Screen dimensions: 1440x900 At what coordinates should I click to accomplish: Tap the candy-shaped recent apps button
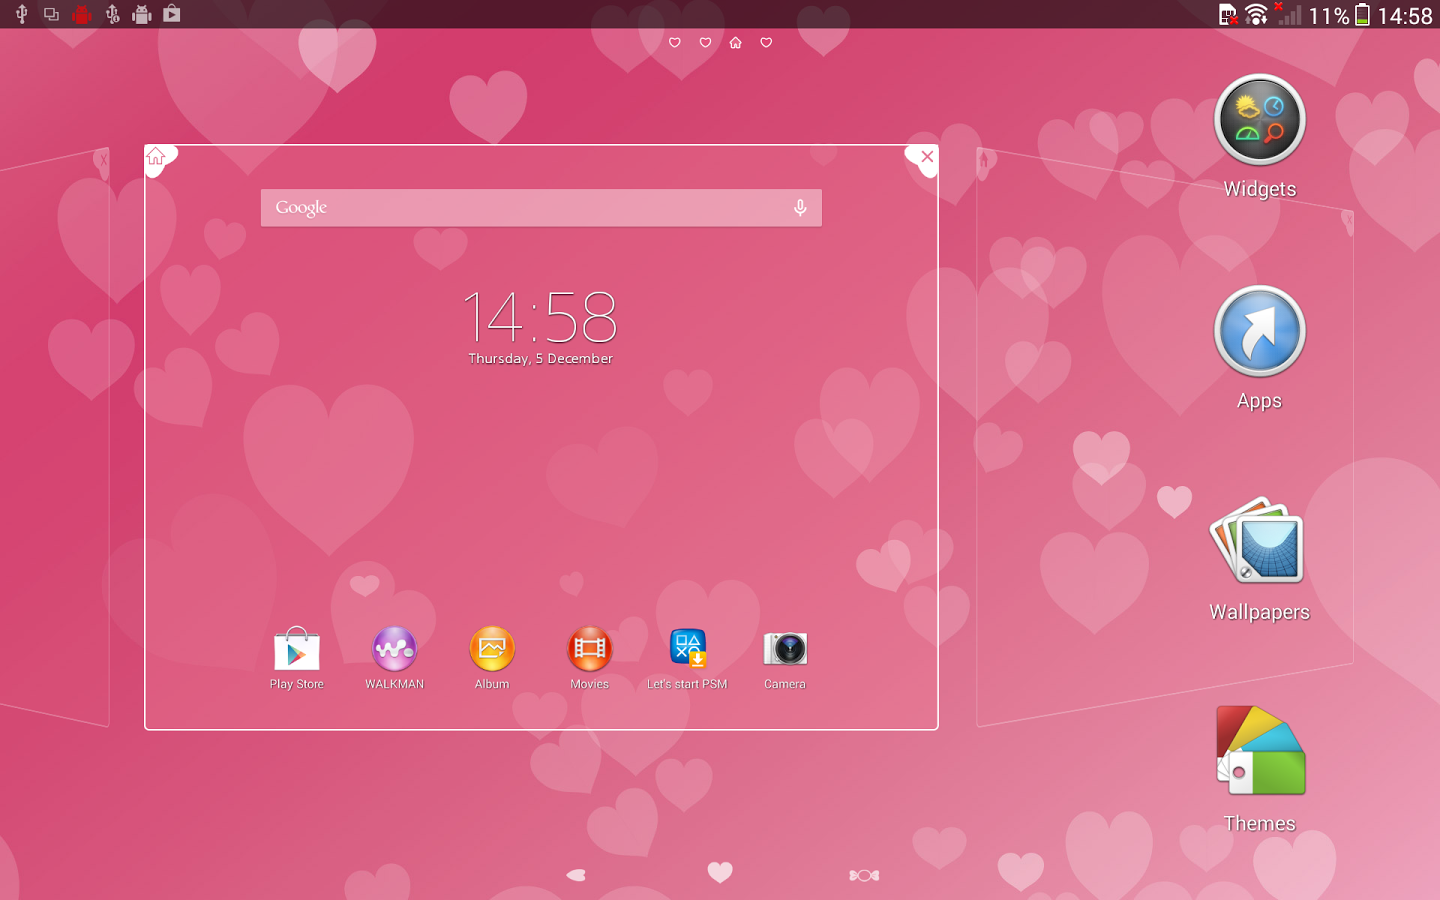click(x=864, y=875)
